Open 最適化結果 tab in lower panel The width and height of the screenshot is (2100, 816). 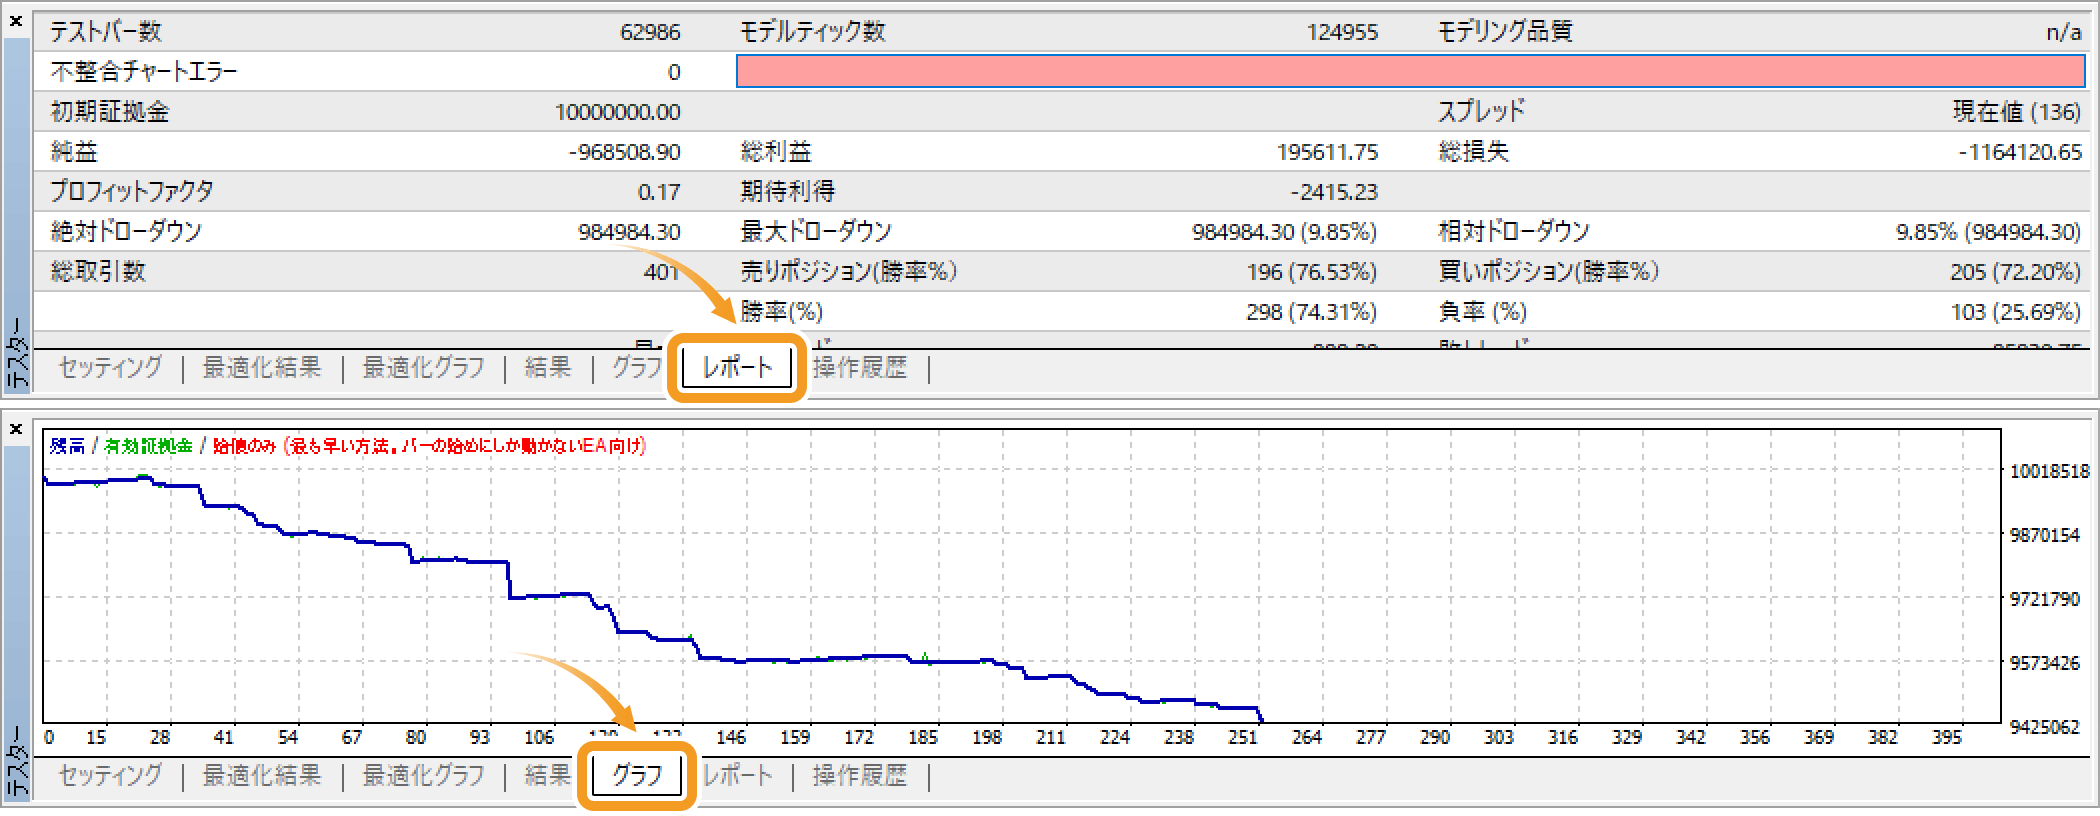tap(262, 775)
